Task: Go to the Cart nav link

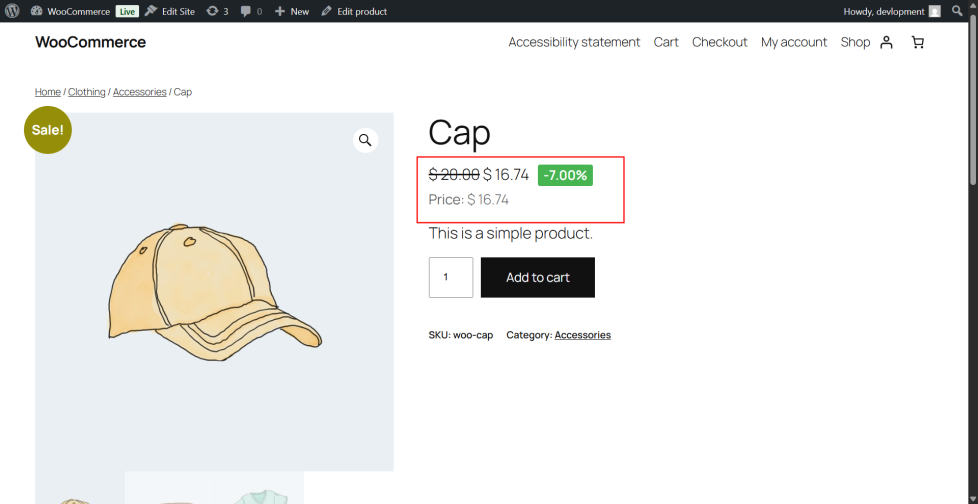Action: click(666, 42)
